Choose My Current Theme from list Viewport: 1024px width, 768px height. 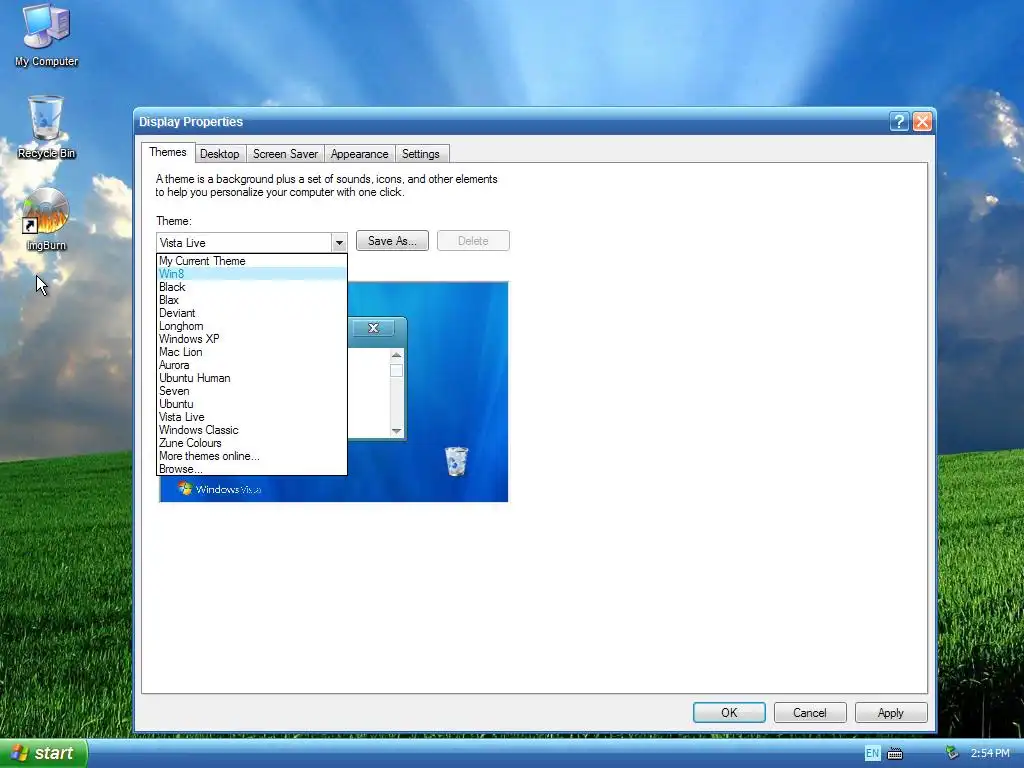(x=251, y=261)
